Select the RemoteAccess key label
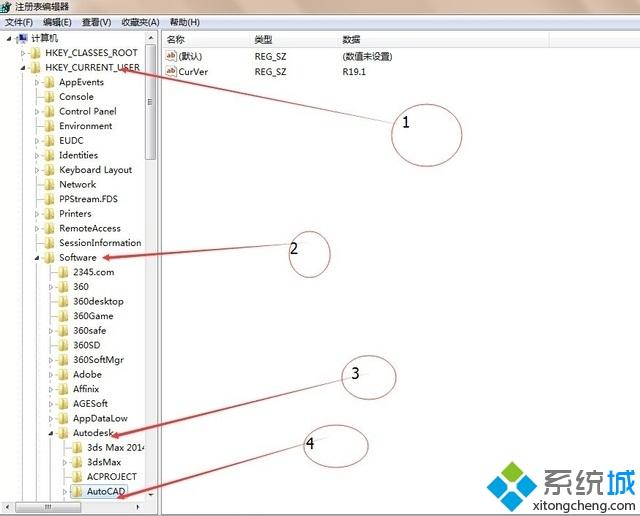 coord(90,229)
